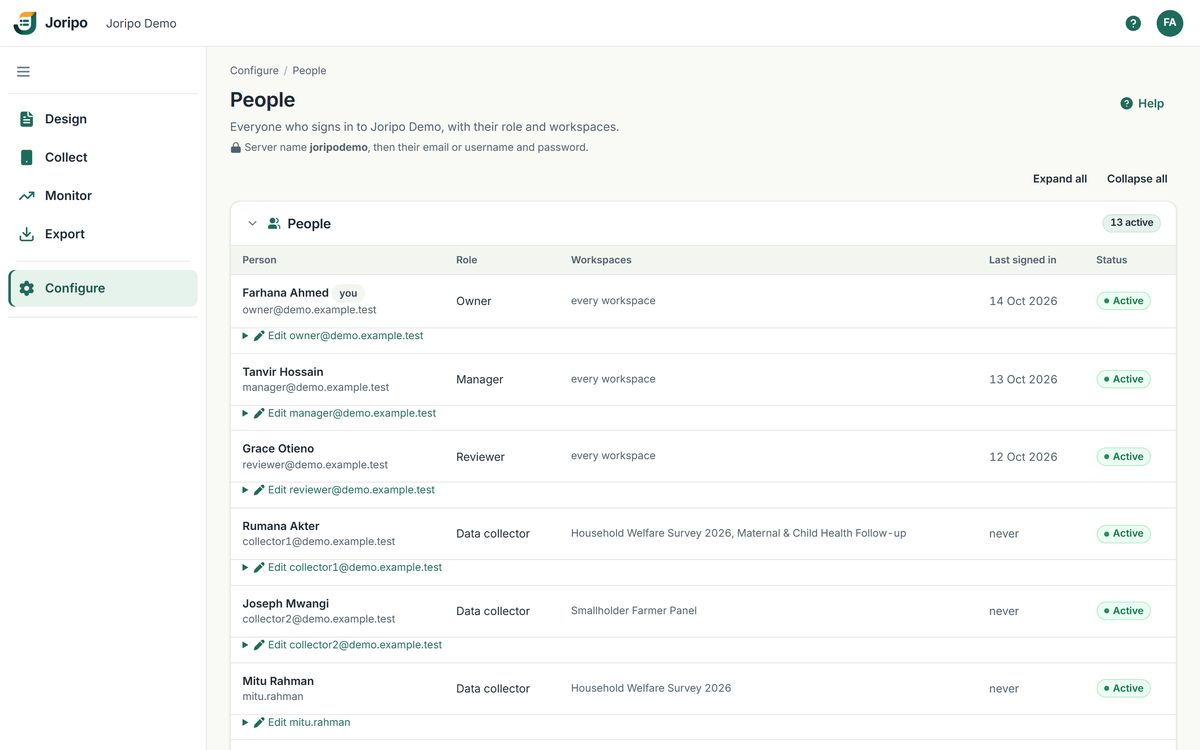Click the Active status badge for Grace Otieno

point(1123,456)
